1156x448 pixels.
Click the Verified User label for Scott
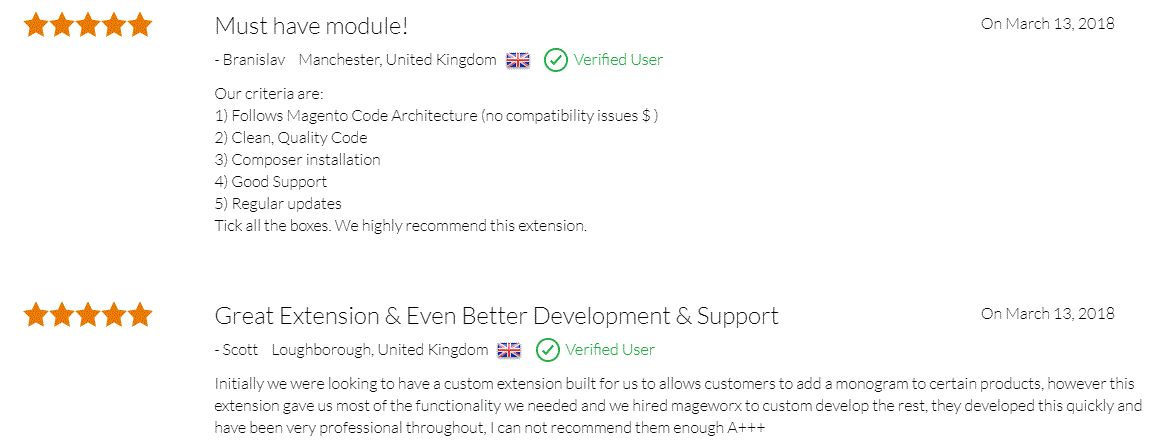coord(610,349)
